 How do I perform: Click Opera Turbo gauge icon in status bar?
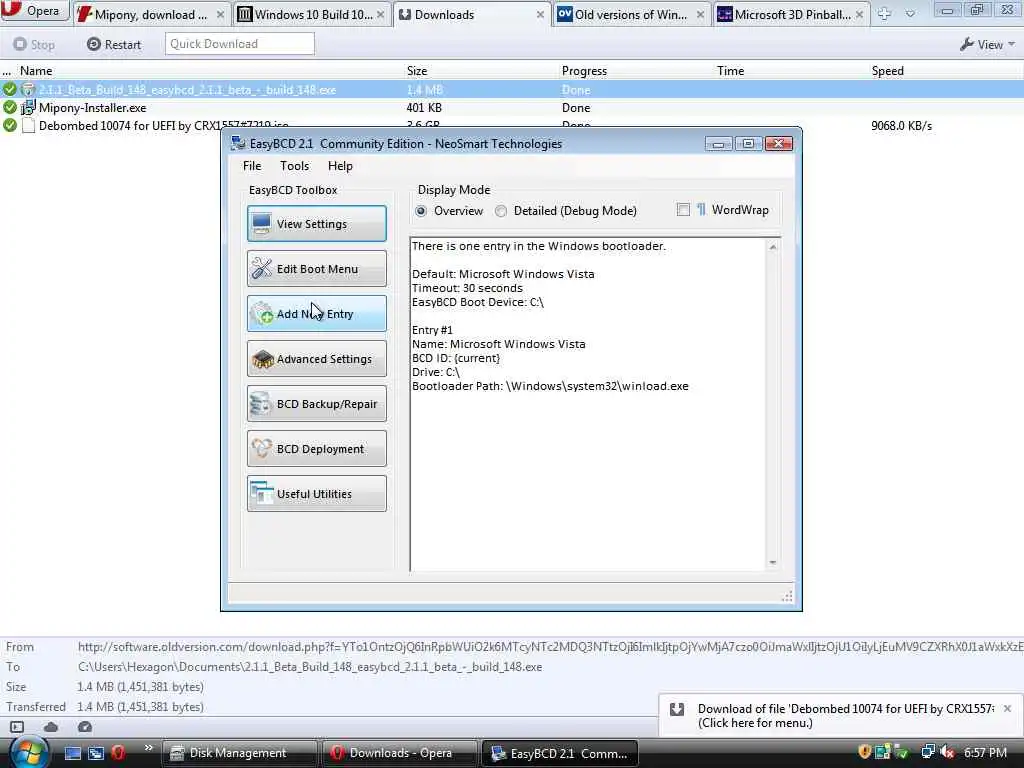[84, 727]
